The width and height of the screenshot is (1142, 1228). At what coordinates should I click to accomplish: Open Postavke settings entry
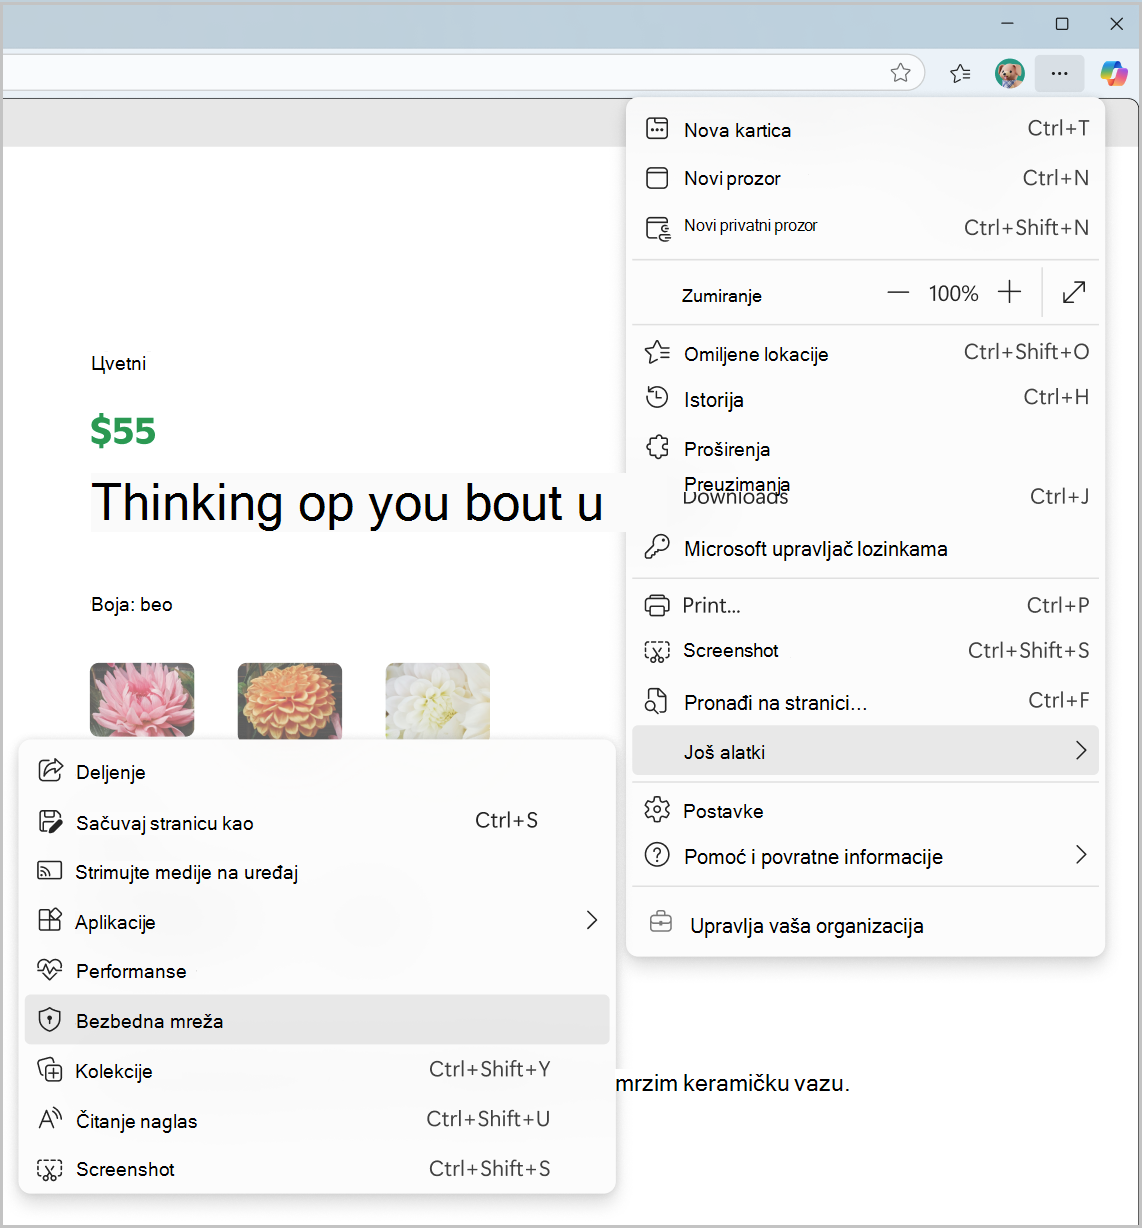(866, 811)
